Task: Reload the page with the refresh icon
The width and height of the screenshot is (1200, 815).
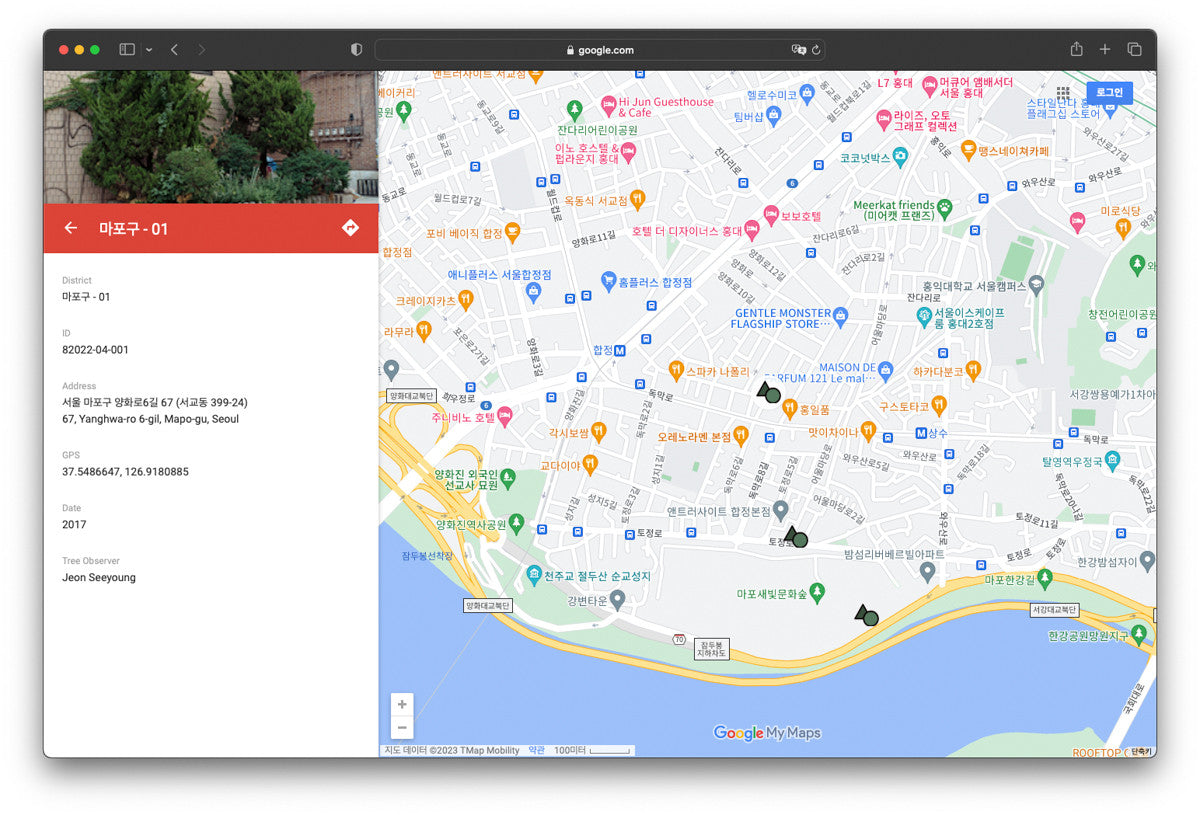Action: (816, 50)
